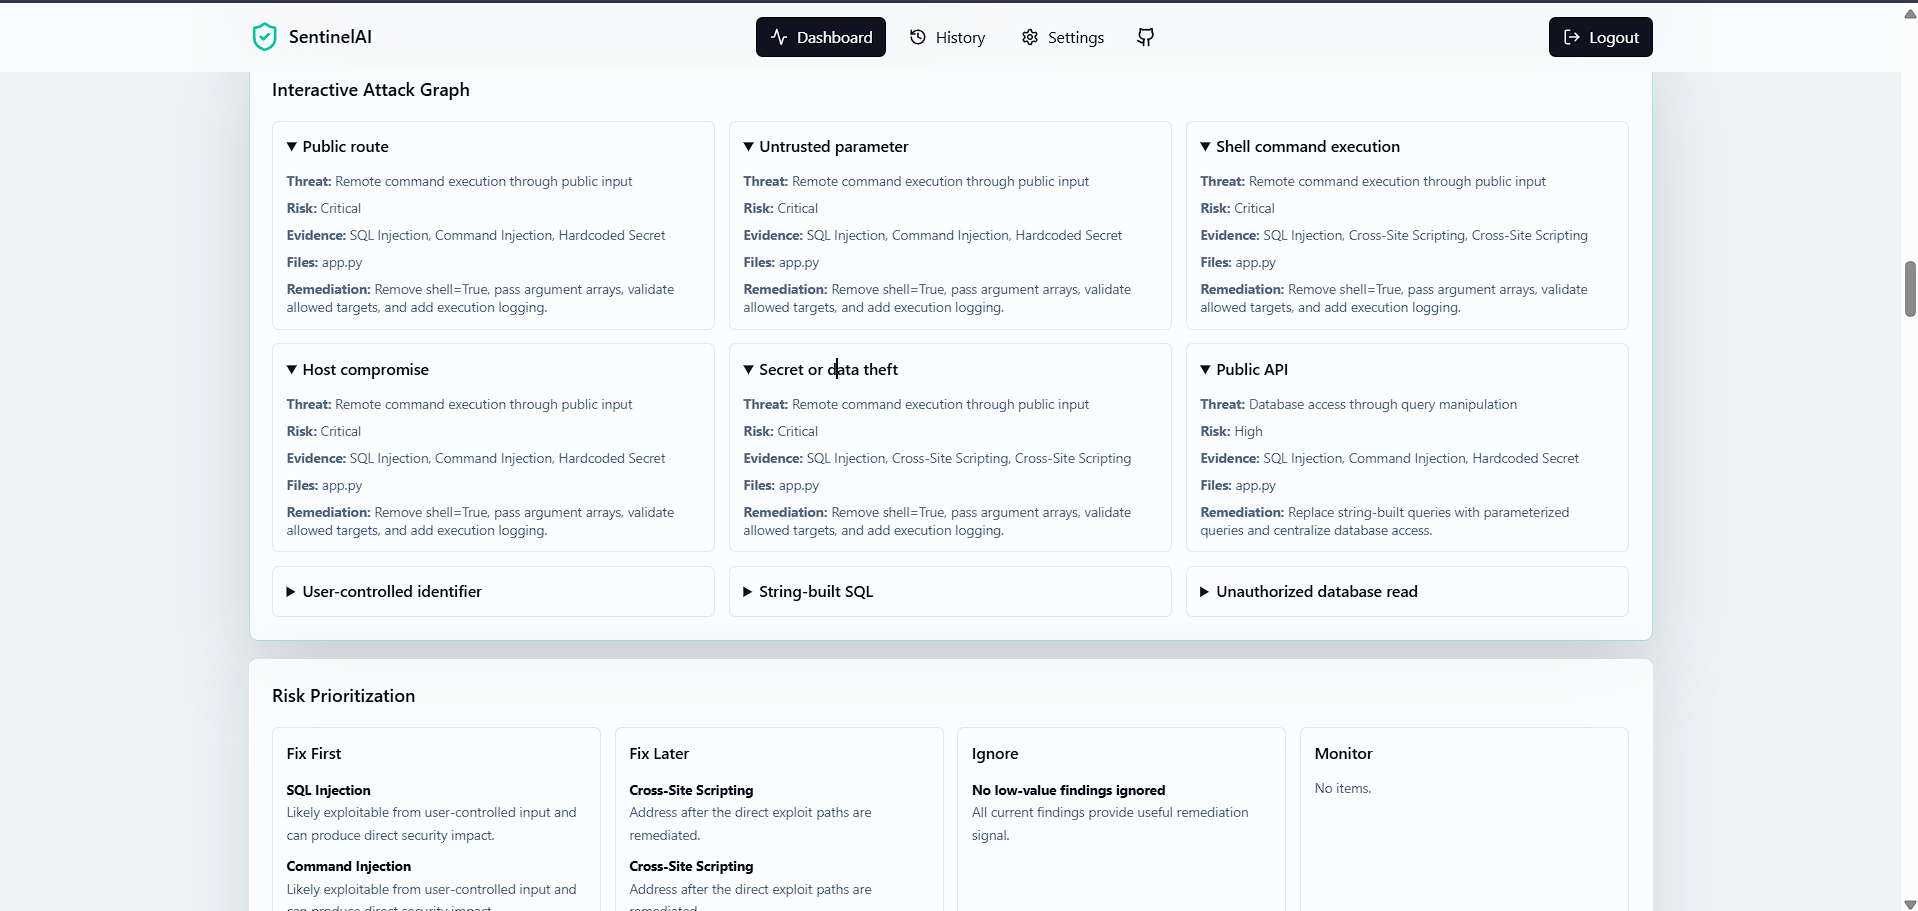Click the History clock icon
Image resolution: width=1918 pixels, height=911 pixels.
(918, 37)
